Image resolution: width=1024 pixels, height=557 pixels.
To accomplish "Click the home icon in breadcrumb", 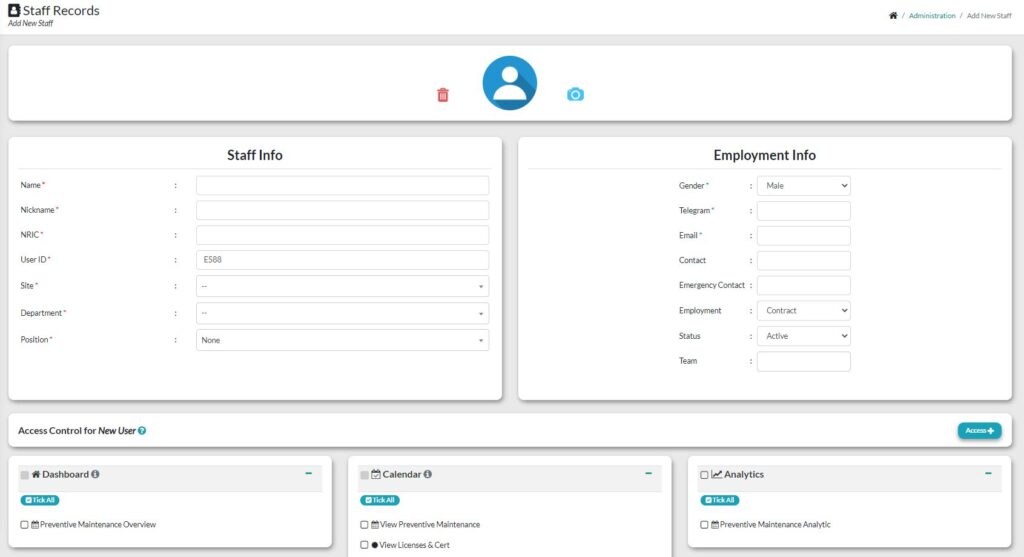I will point(893,16).
